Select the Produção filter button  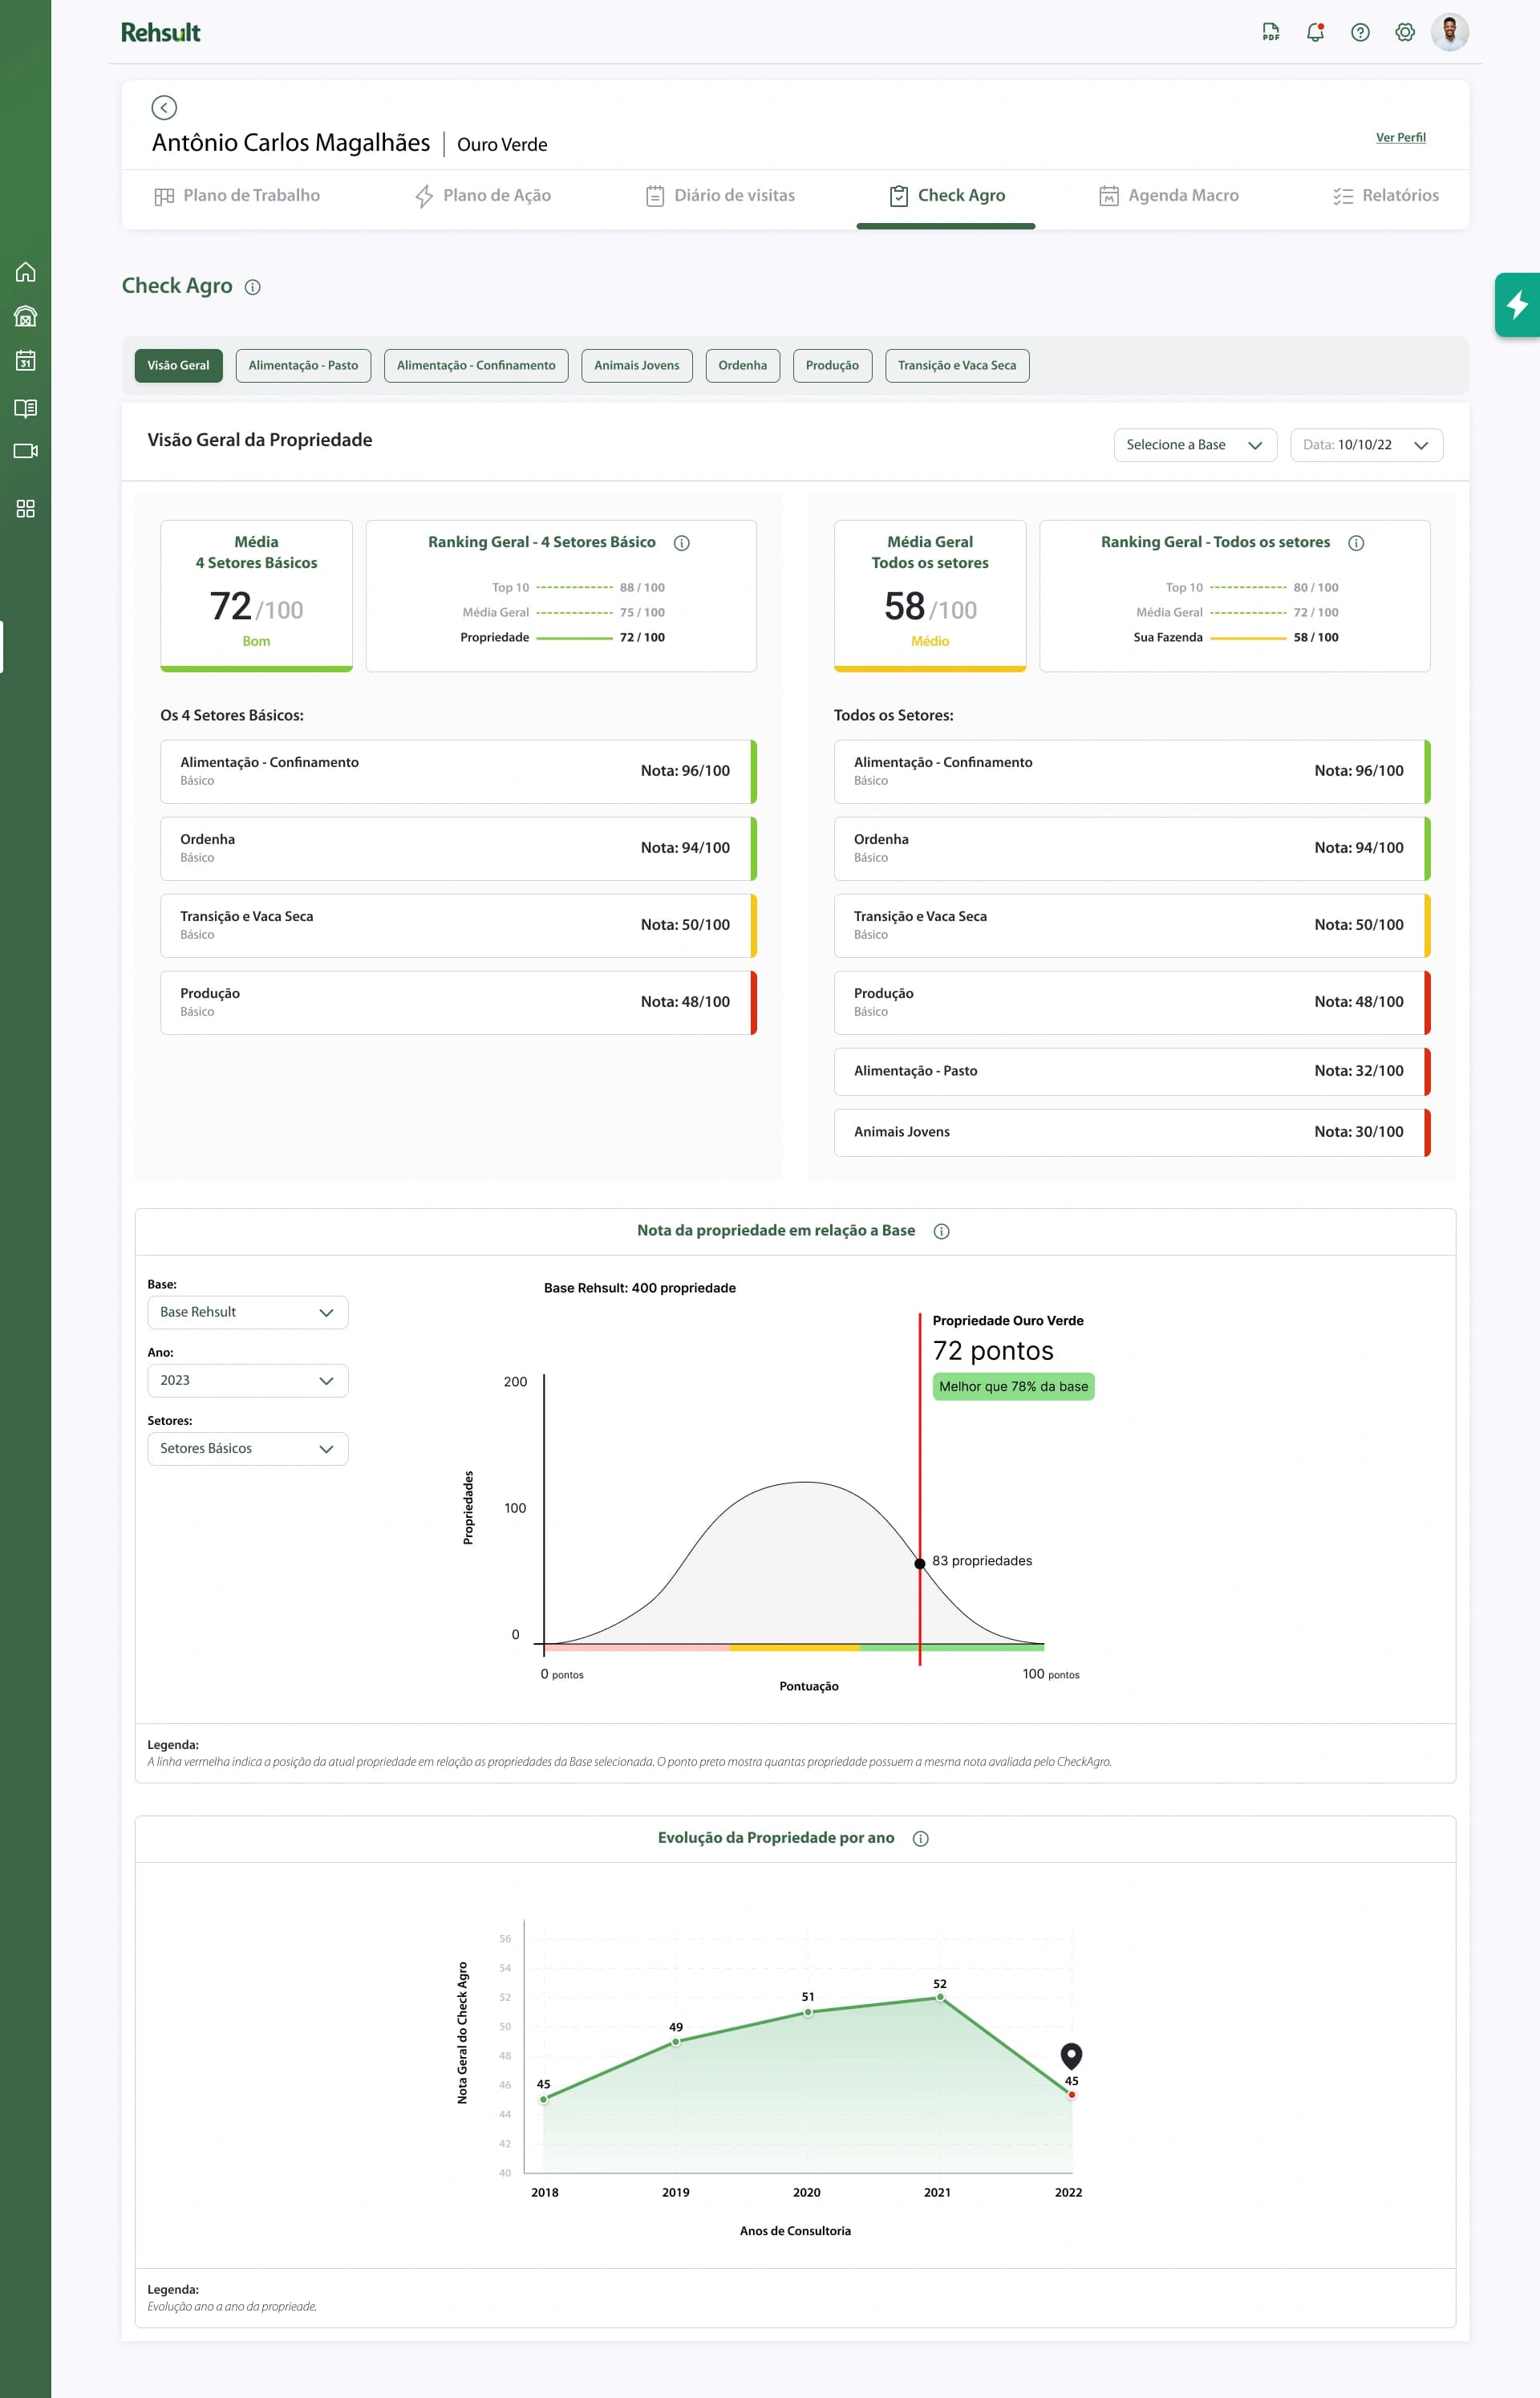click(x=832, y=365)
